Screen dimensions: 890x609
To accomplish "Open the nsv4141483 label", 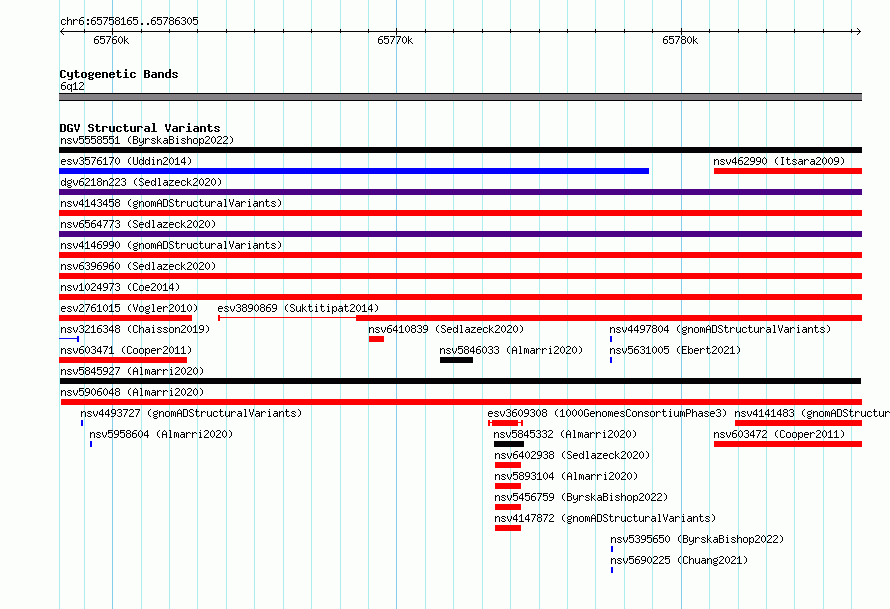I will pos(812,413).
